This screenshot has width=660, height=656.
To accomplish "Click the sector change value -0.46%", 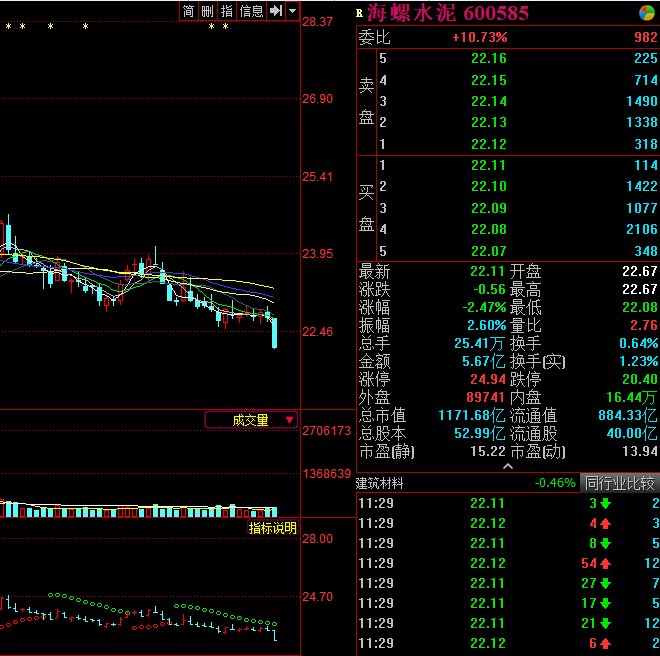I will point(555,483).
